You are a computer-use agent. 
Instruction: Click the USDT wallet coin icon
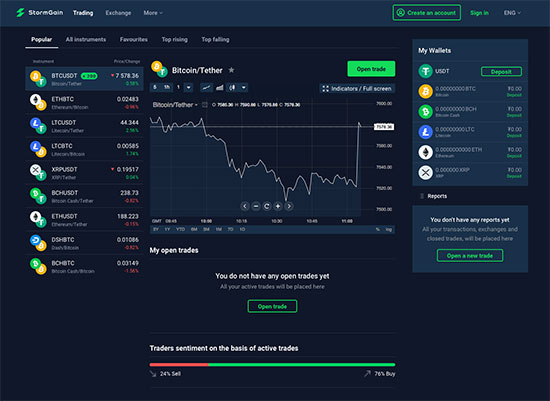click(x=425, y=71)
